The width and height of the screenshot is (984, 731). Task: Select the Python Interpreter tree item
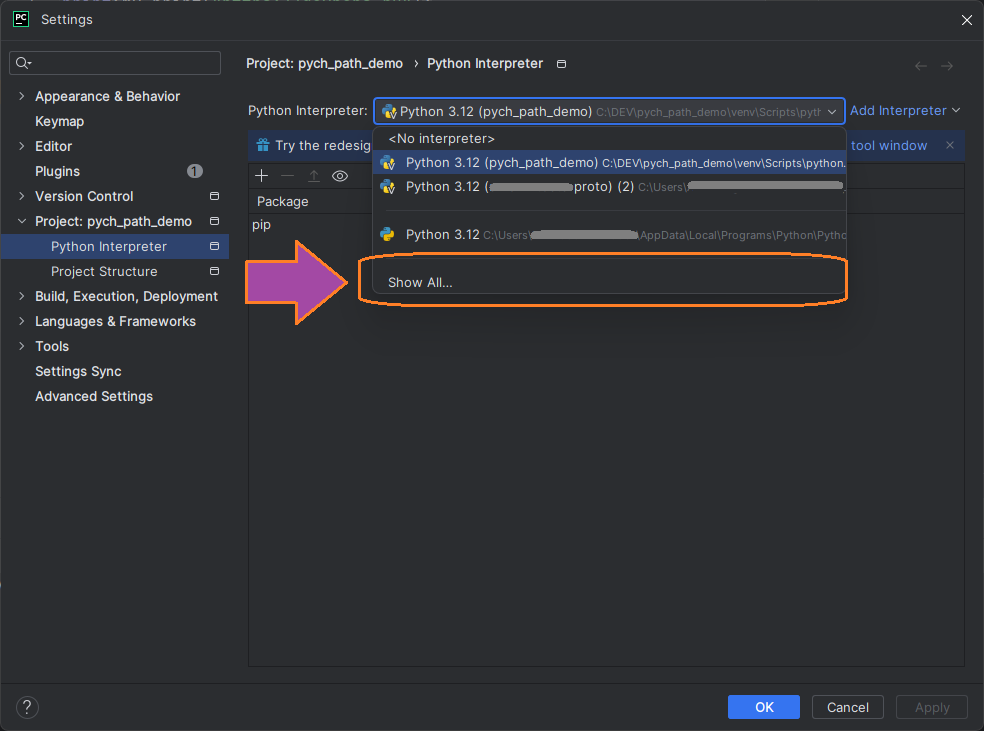(x=115, y=246)
